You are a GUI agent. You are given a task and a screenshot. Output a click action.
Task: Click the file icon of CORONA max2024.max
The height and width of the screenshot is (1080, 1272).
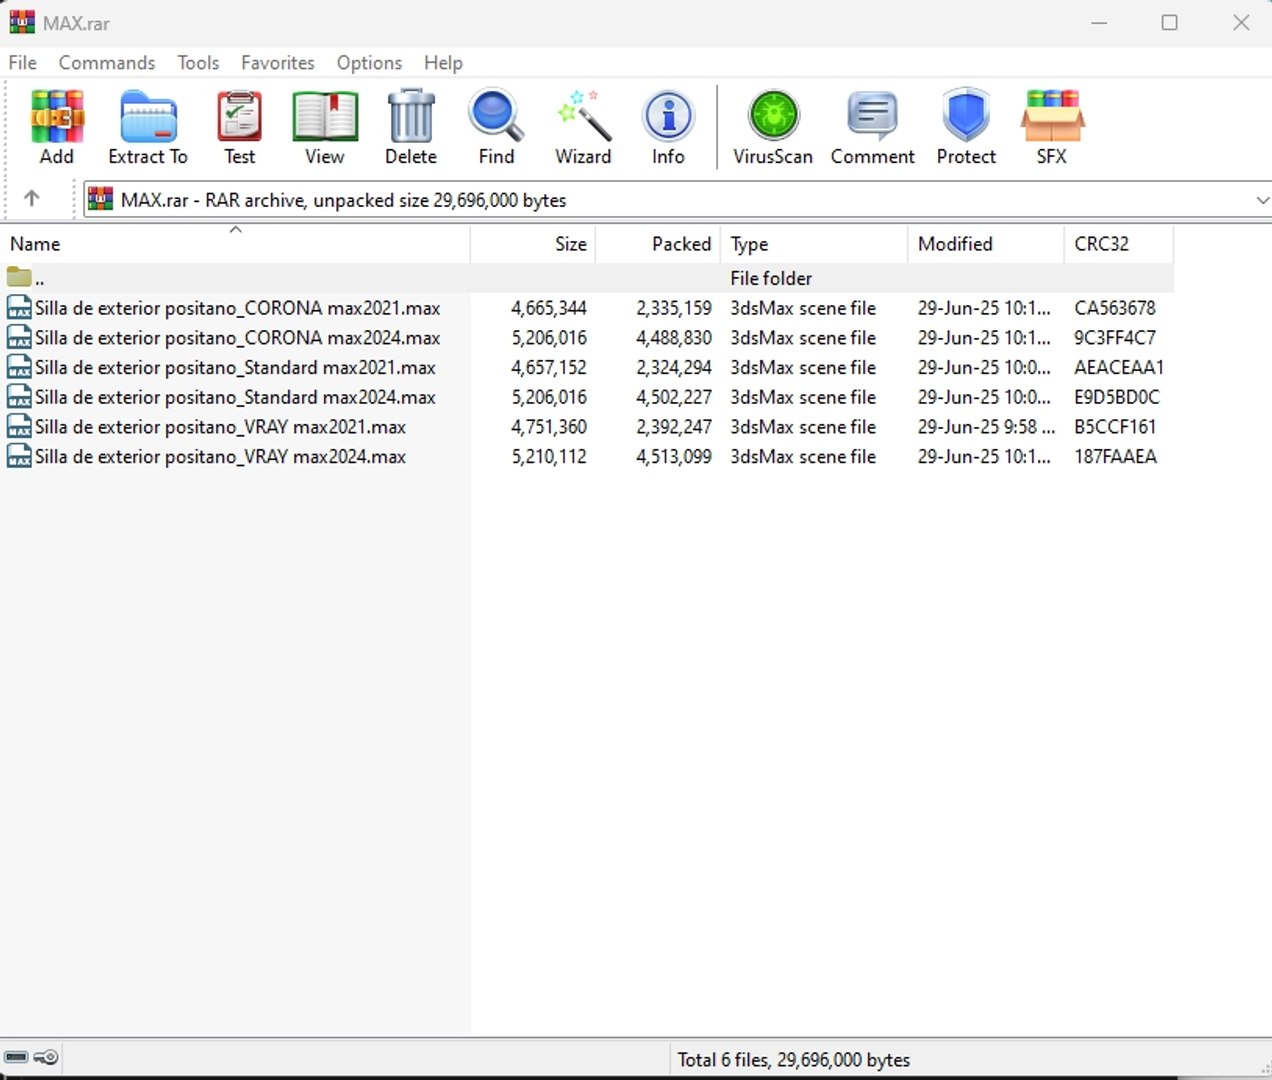click(x=19, y=337)
